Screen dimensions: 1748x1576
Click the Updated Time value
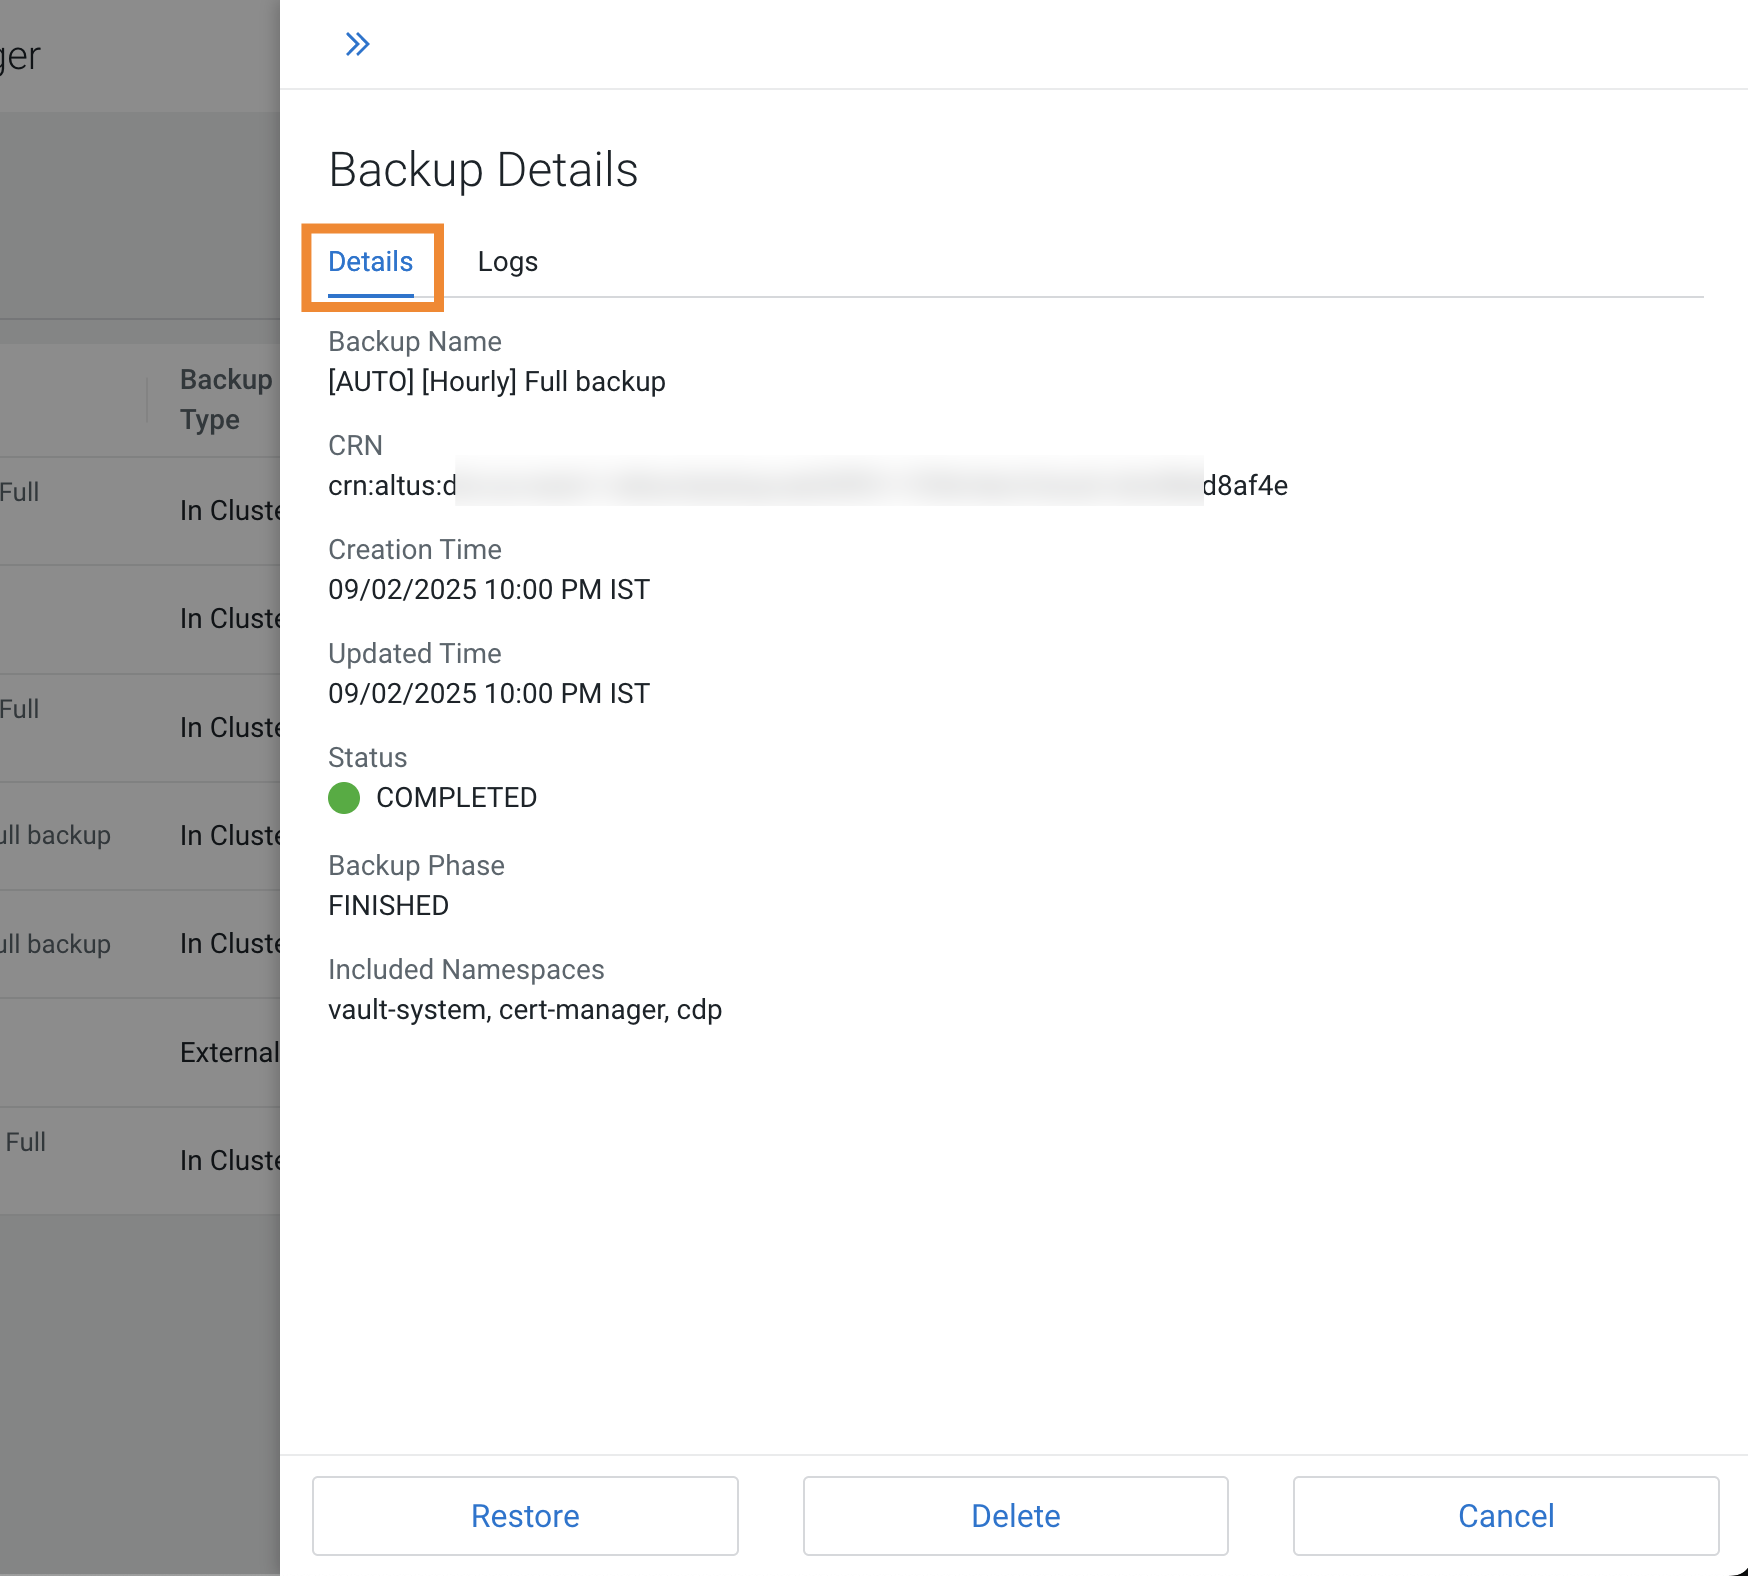tap(489, 693)
